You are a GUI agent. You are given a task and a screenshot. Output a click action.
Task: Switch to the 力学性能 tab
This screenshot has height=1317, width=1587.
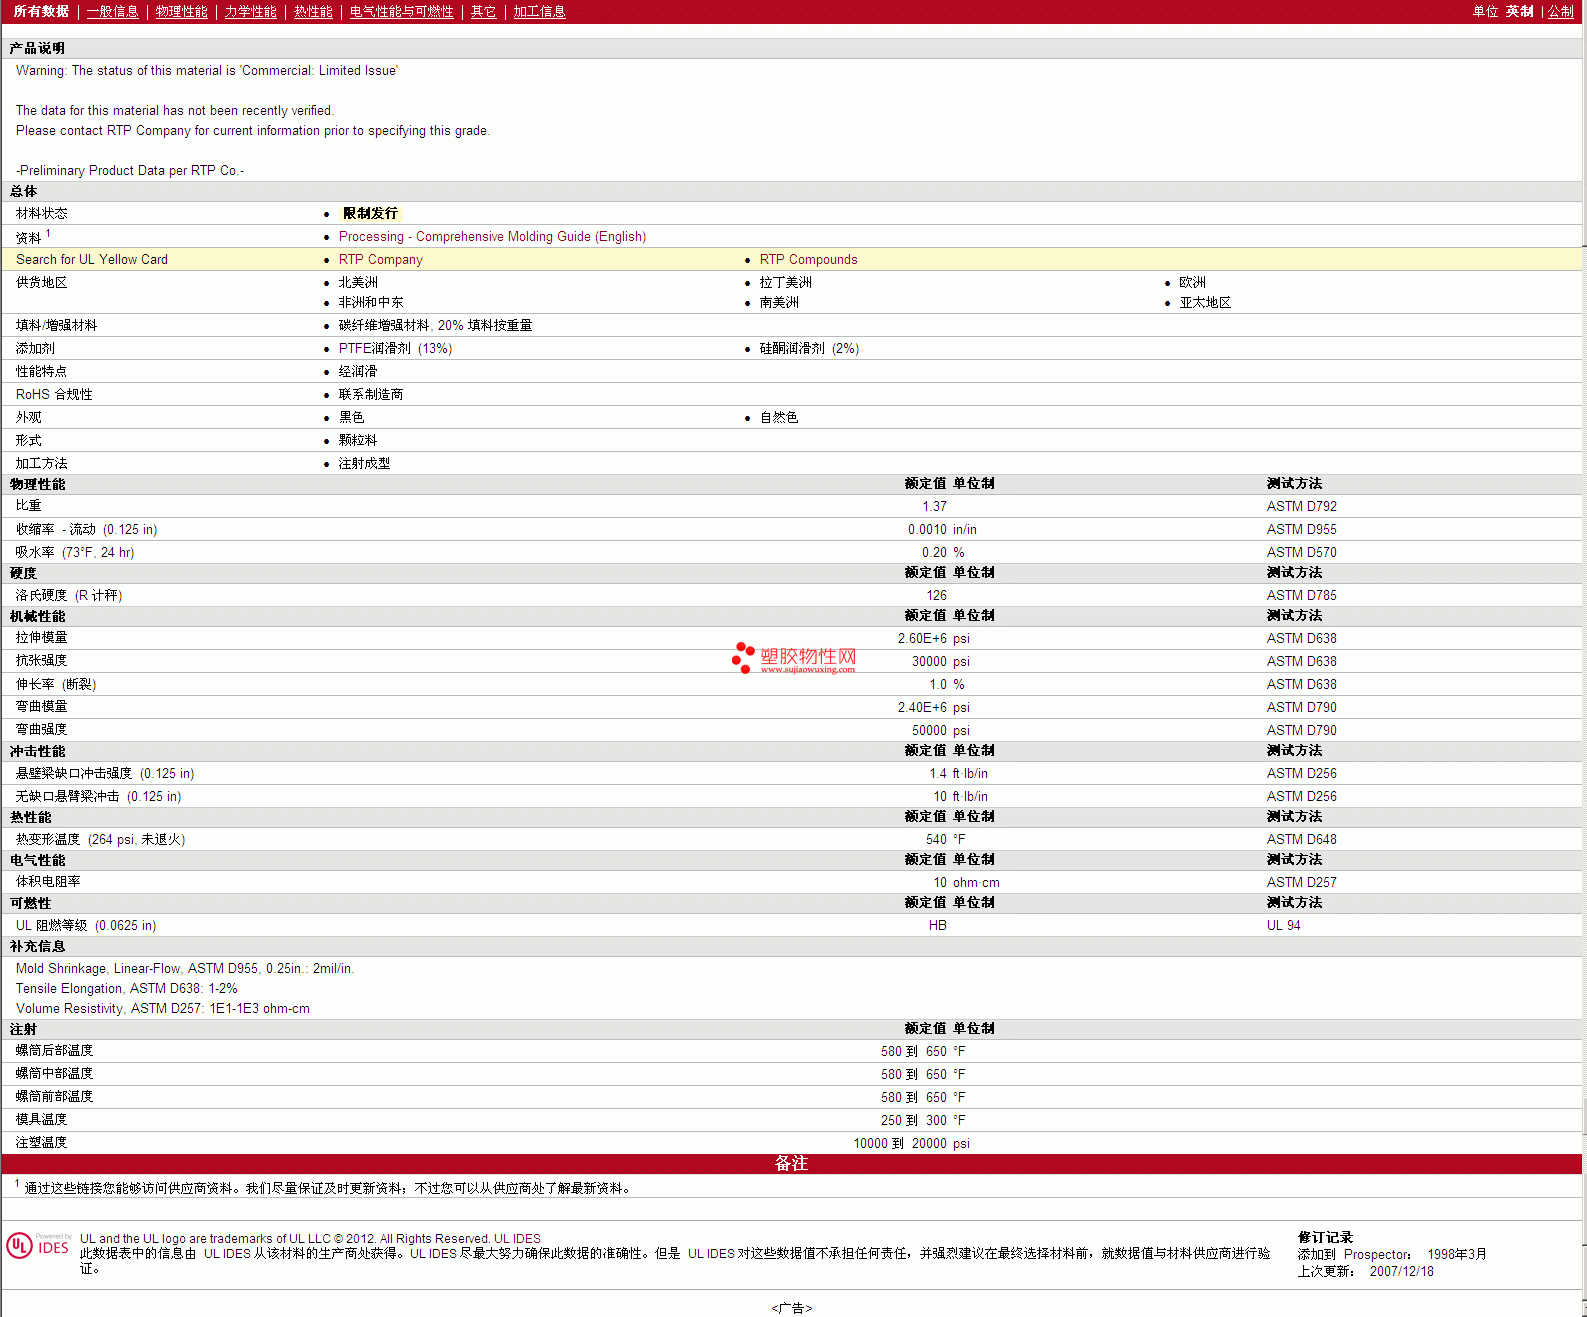[x=250, y=12]
